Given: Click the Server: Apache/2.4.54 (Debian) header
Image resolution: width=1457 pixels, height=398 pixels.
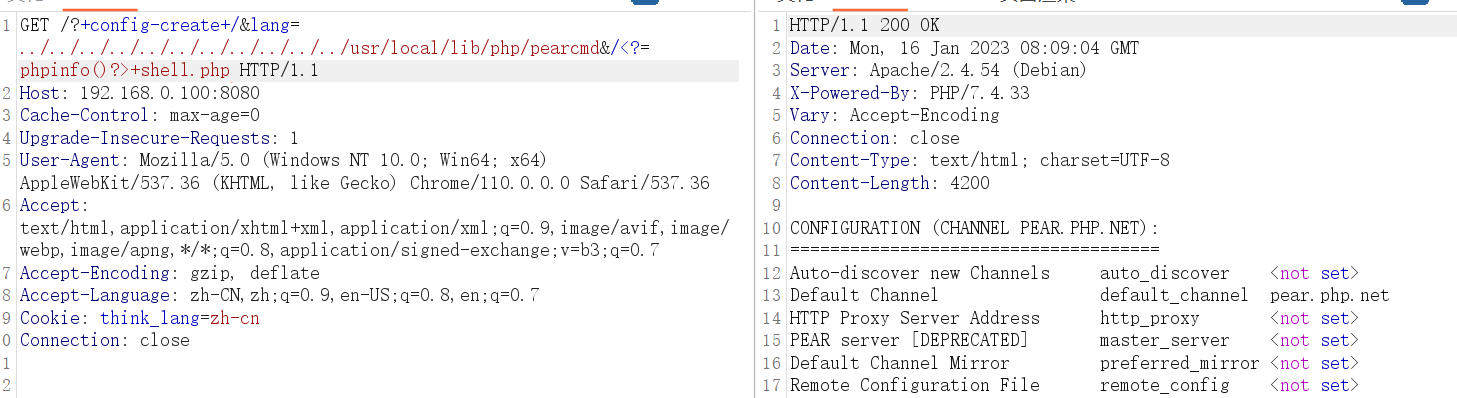Looking at the screenshot, I should (938, 70).
